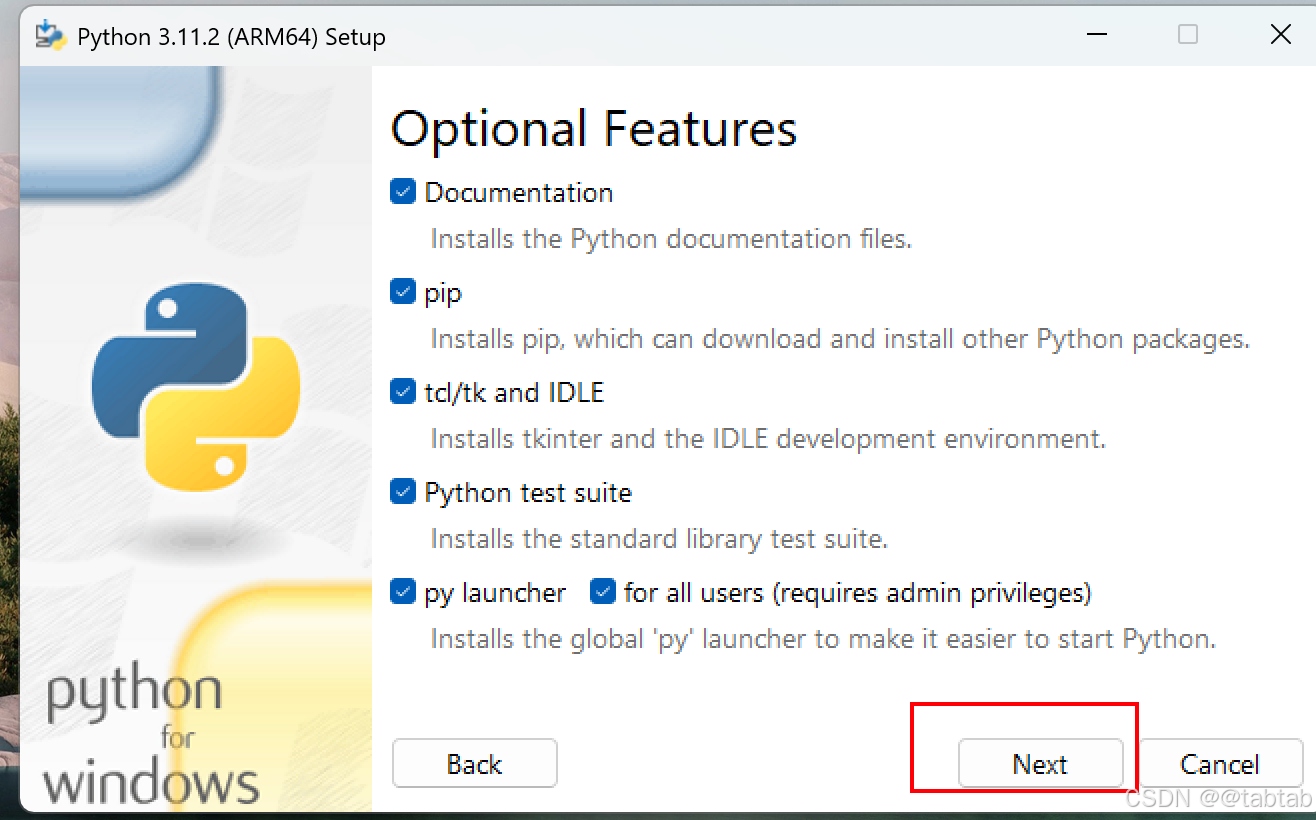
Task: Disable the Python test suite checkbox
Action: click(403, 492)
